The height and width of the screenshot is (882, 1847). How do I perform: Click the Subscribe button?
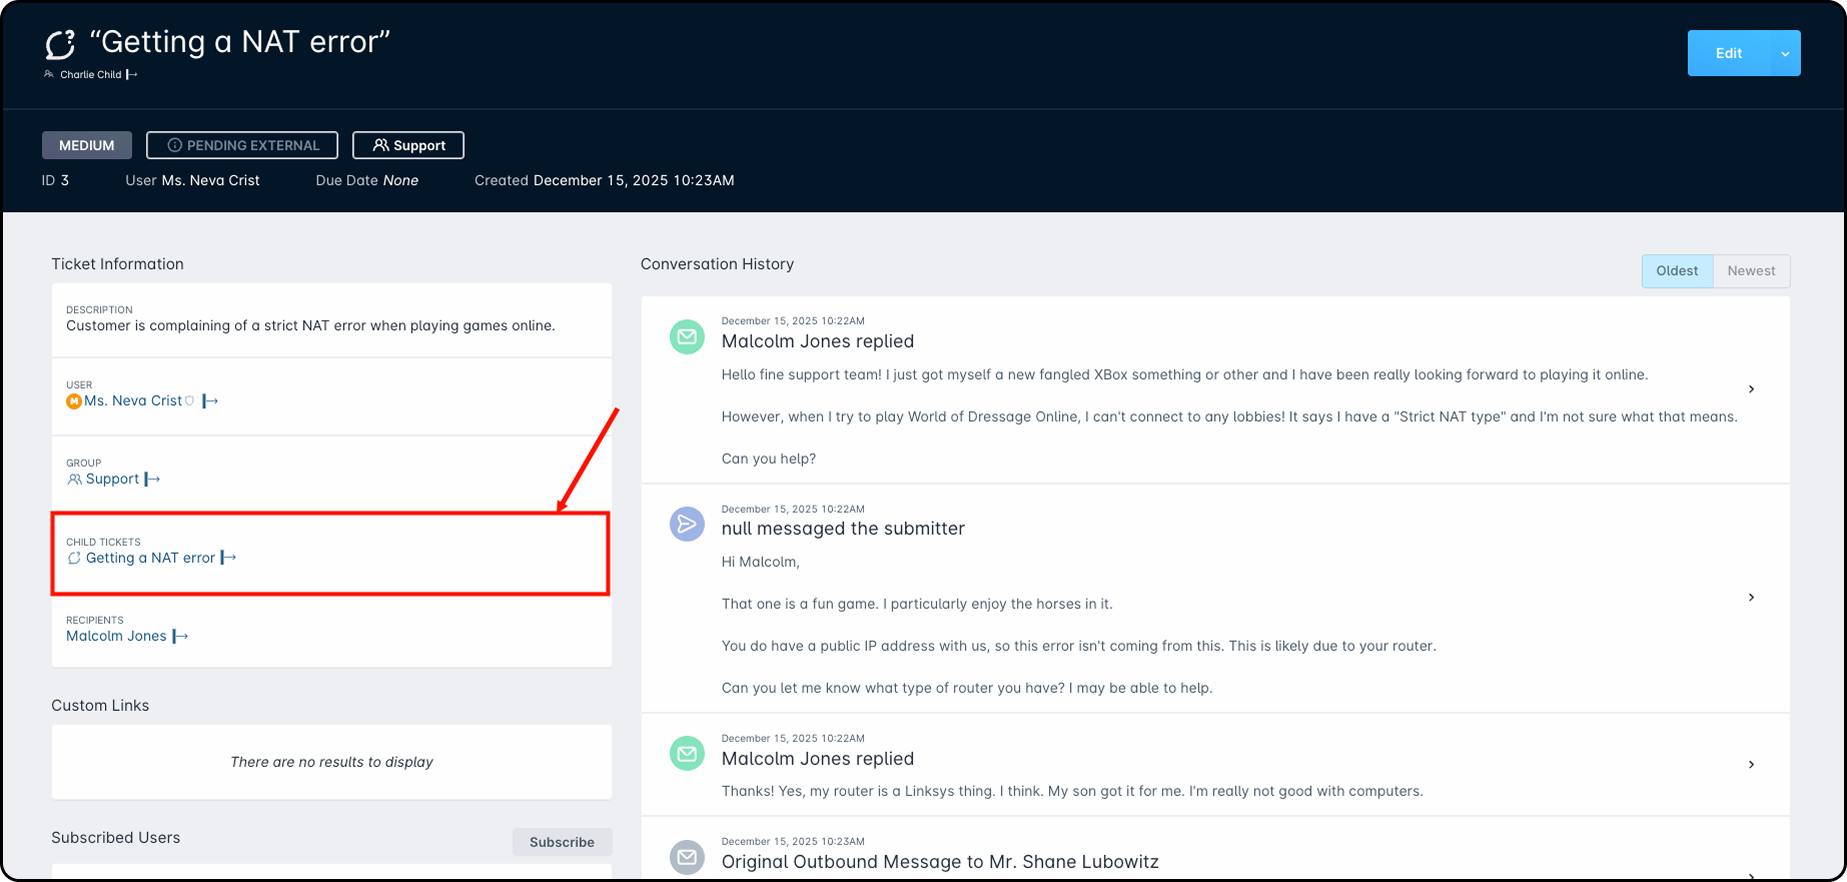(562, 842)
